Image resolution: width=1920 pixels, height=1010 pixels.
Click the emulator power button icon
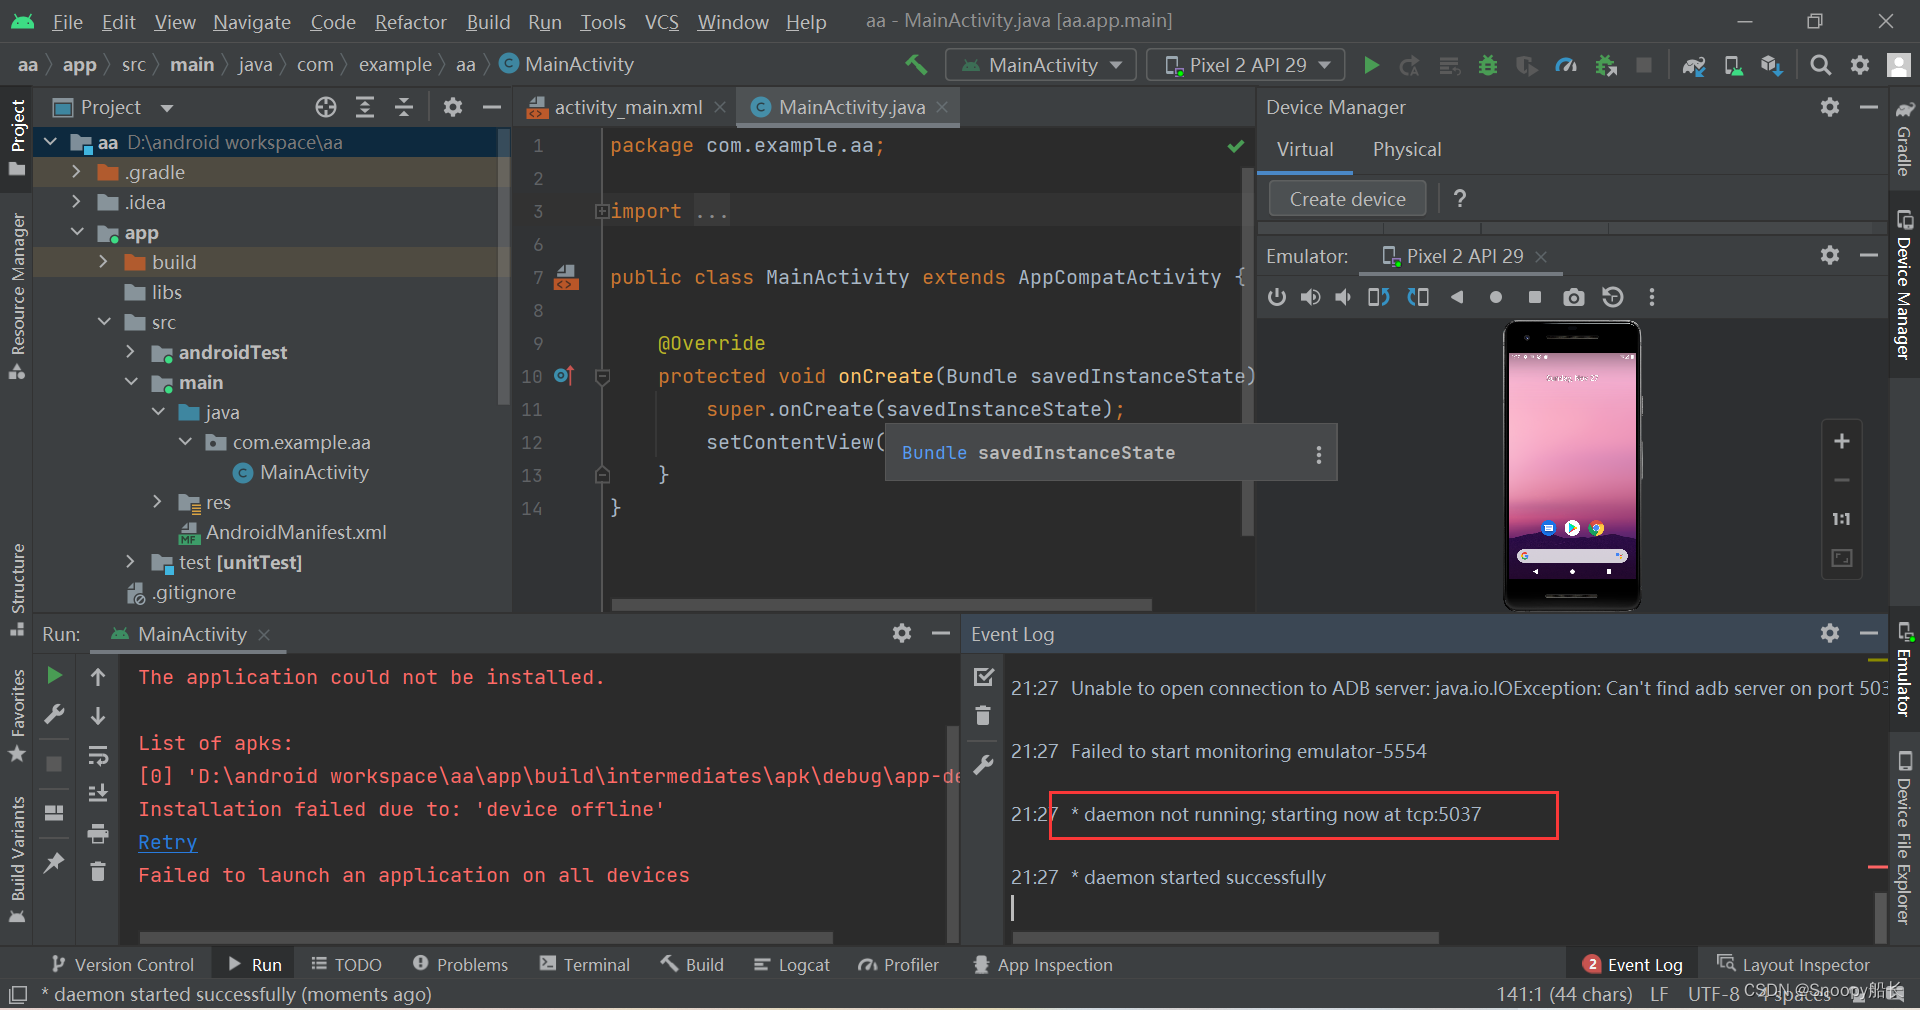1277,297
